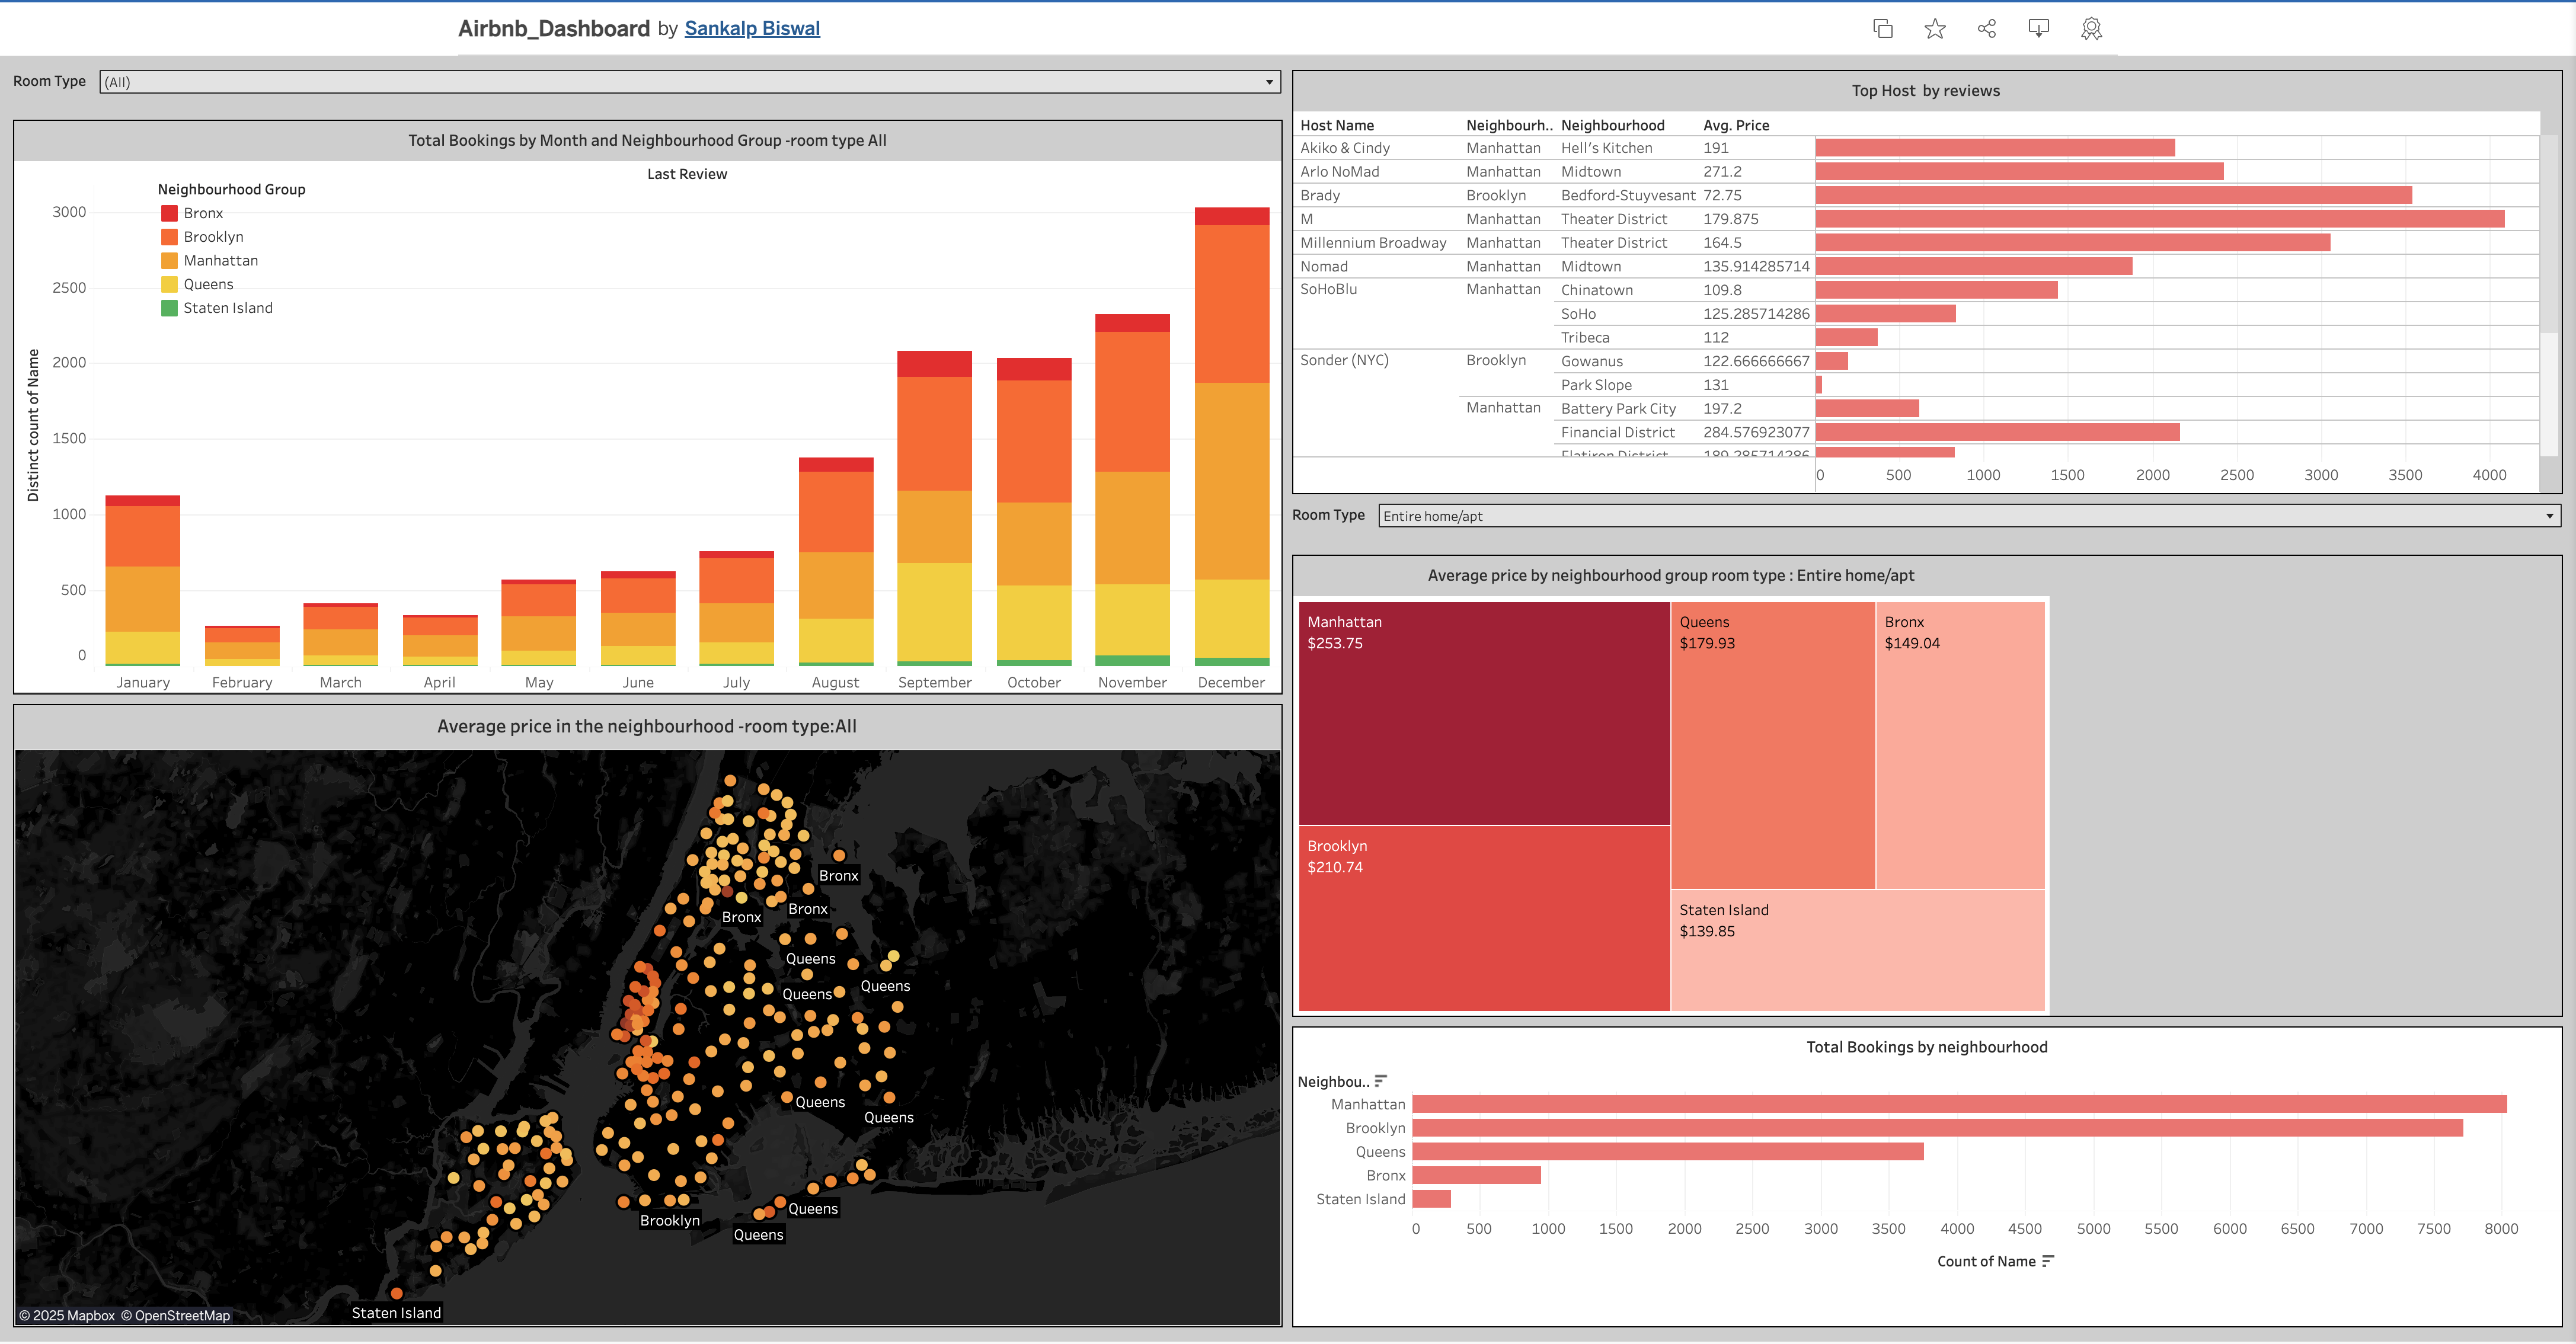The height and width of the screenshot is (1344, 2576).
Task: Click the duplicate/copy workbook icon
Action: [1882, 29]
